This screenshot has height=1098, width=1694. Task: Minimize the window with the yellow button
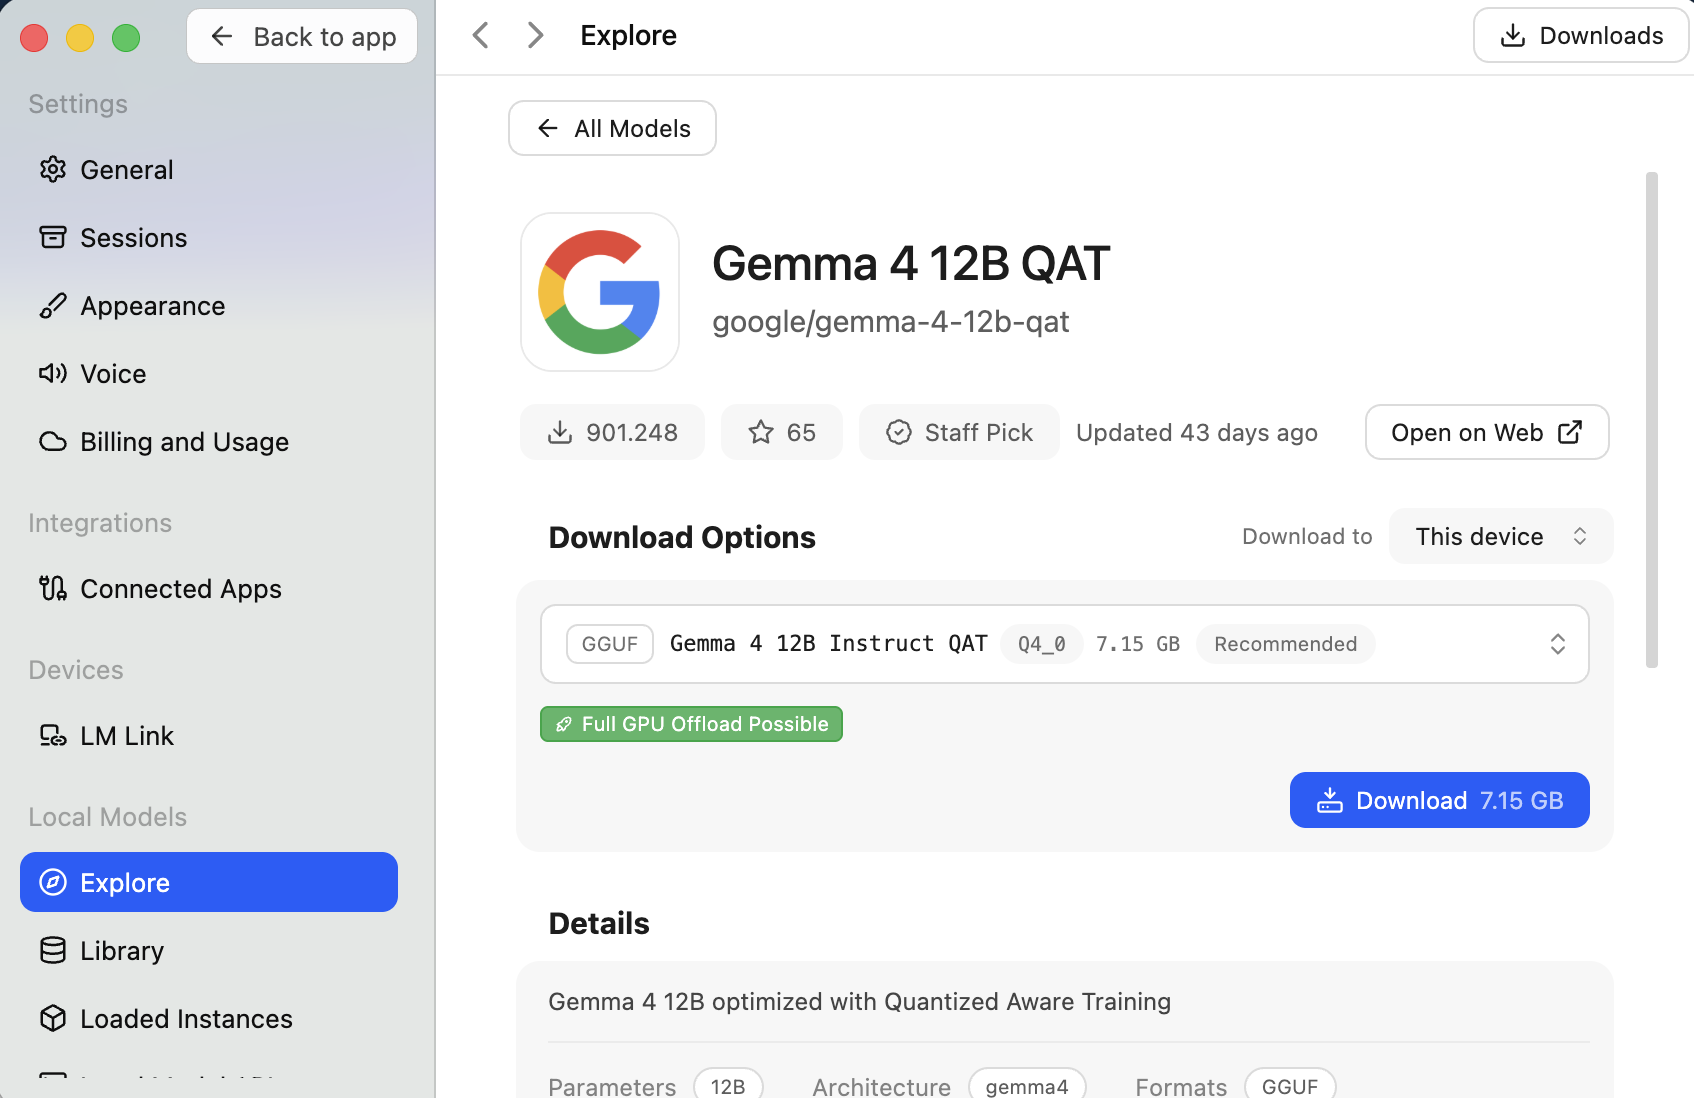tap(80, 38)
